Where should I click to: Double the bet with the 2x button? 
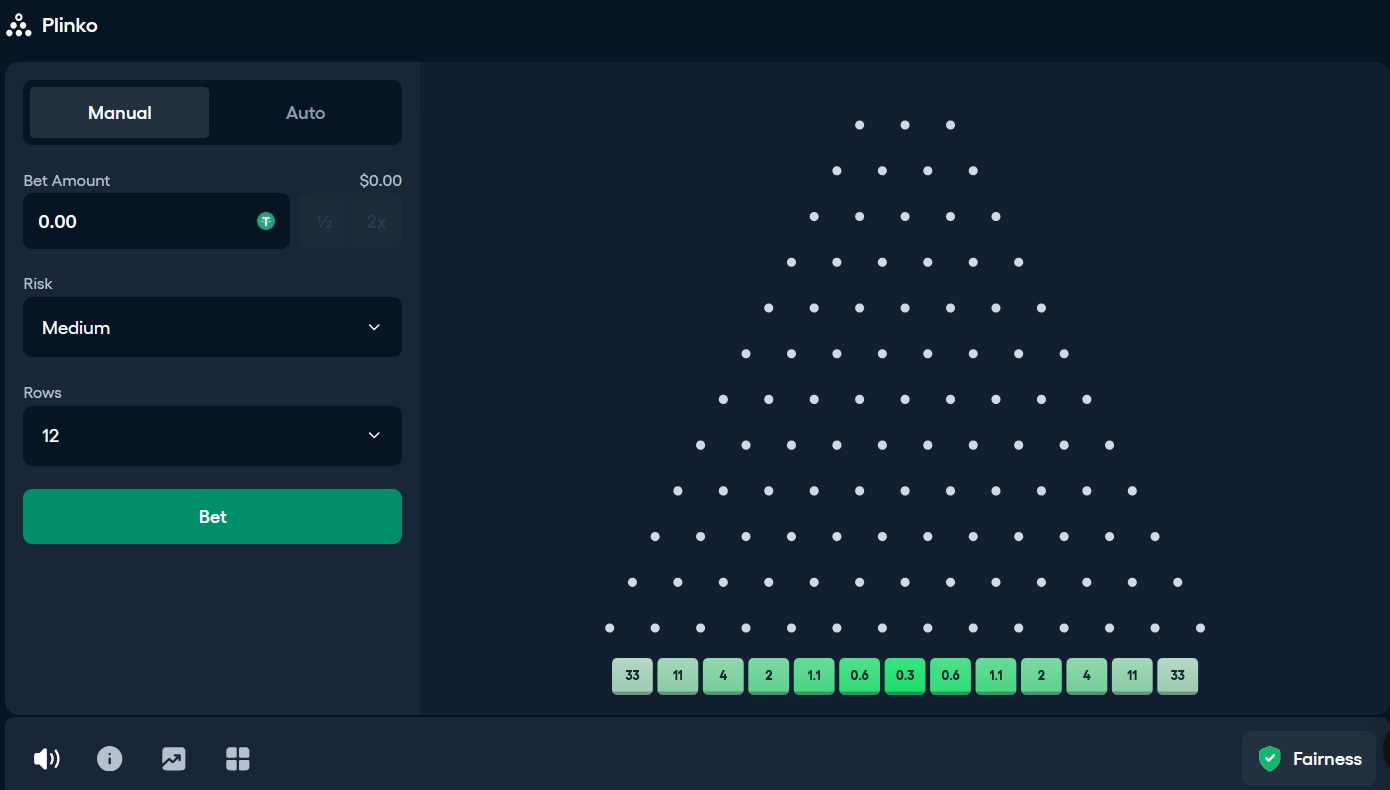click(x=377, y=221)
